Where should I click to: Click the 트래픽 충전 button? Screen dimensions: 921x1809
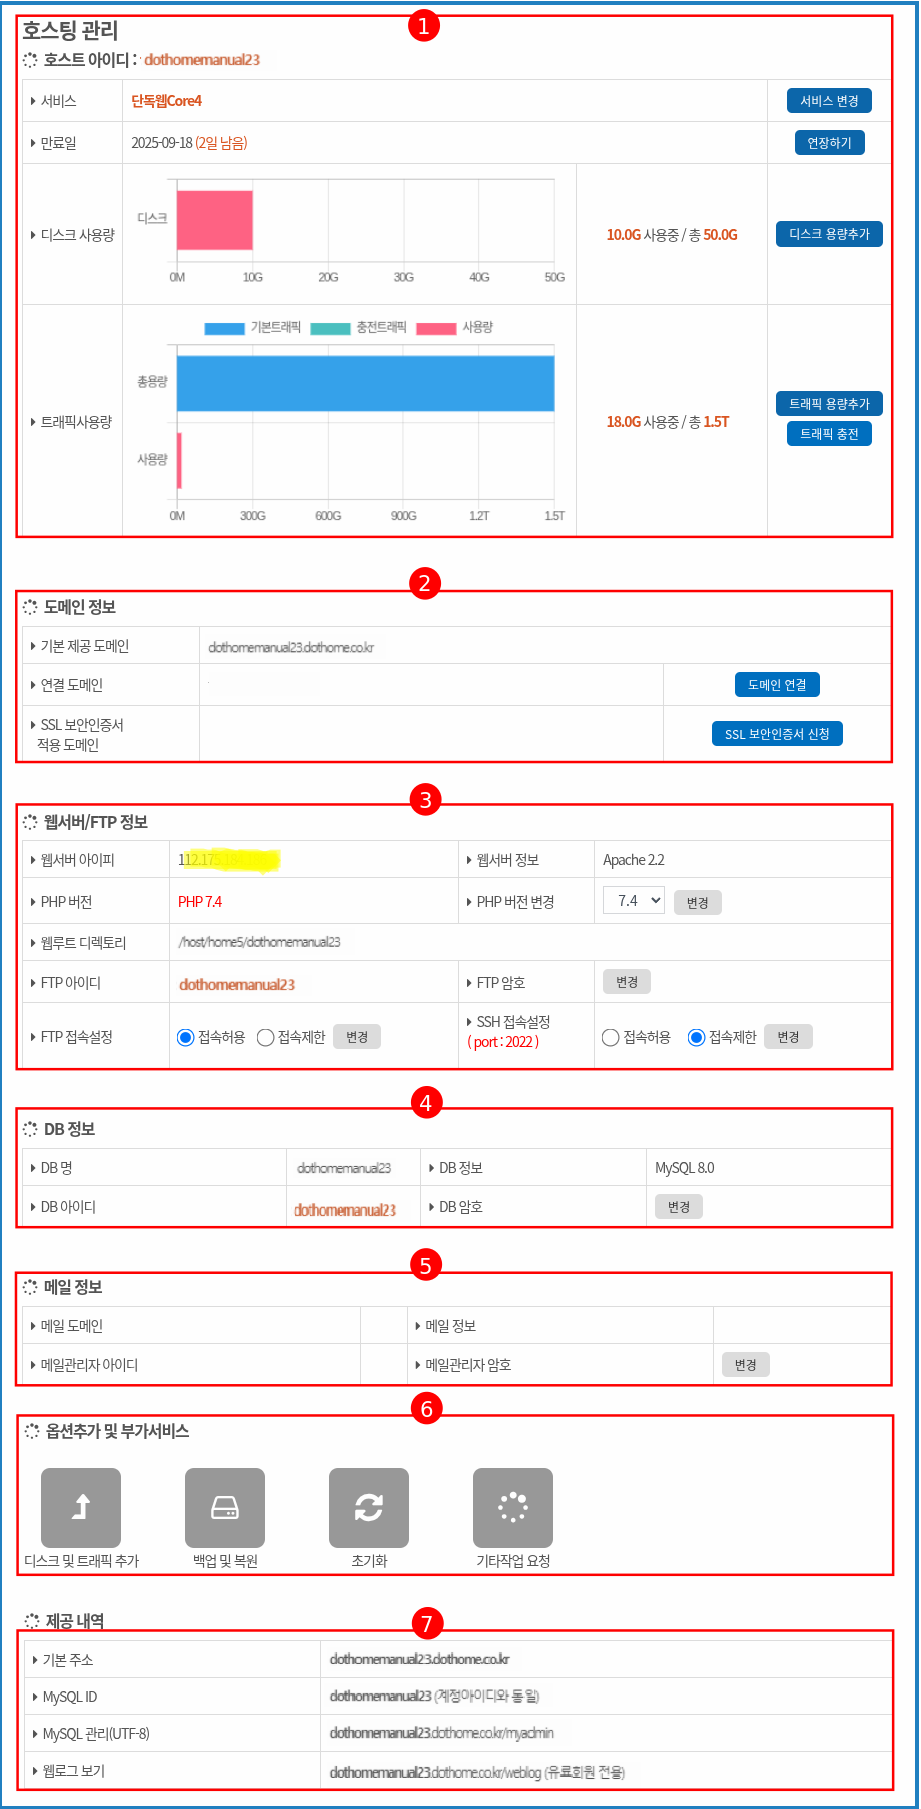[829, 434]
